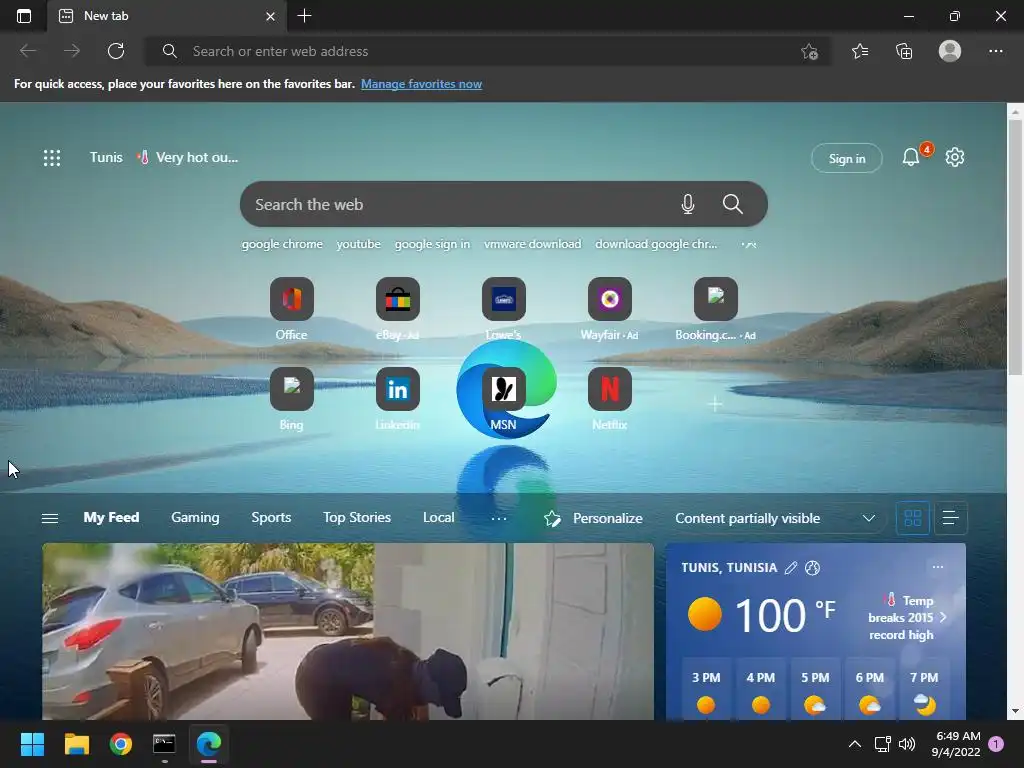The image size is (1024, 768).
Task: Open the car theft news story thumbnail
Action: tap(348, 632)
